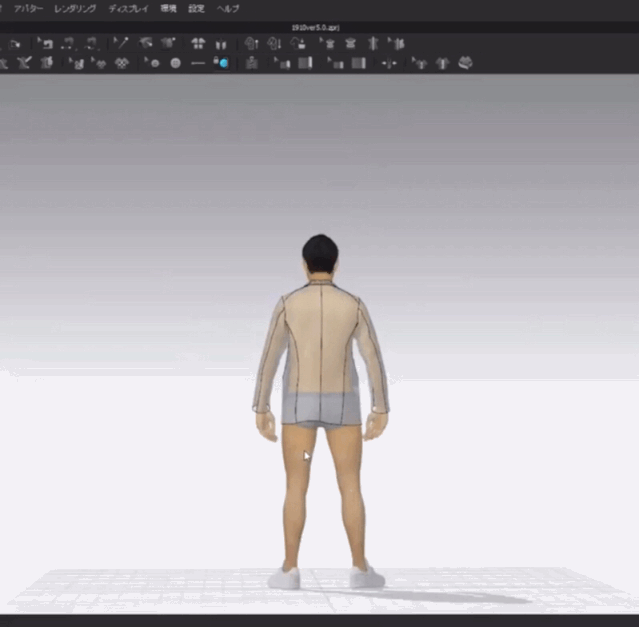Click the garment with up arrow icon
The height and width of the screenshot is (627, 639).
pos(251,43)
